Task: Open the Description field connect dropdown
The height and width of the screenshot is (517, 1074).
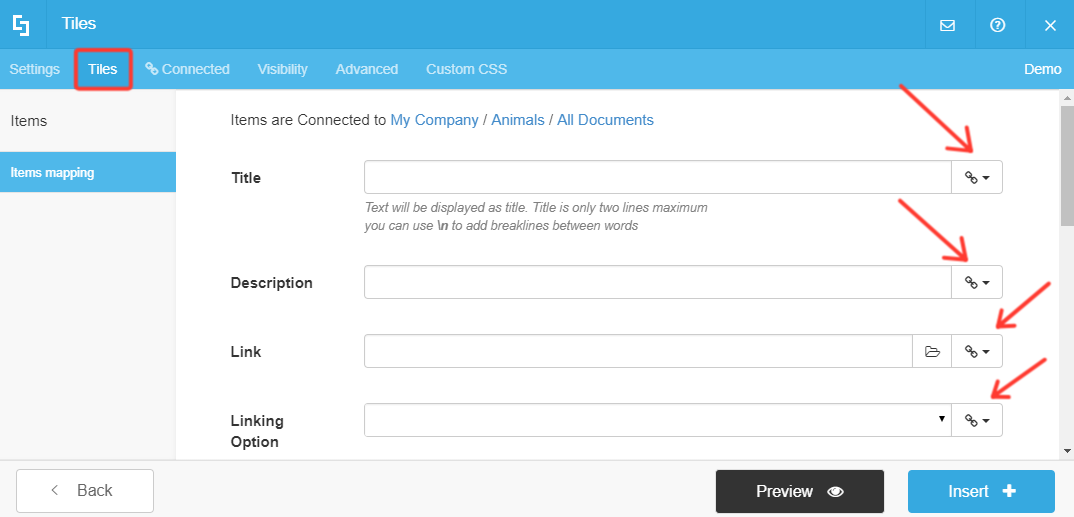Action: click(977, 282)
